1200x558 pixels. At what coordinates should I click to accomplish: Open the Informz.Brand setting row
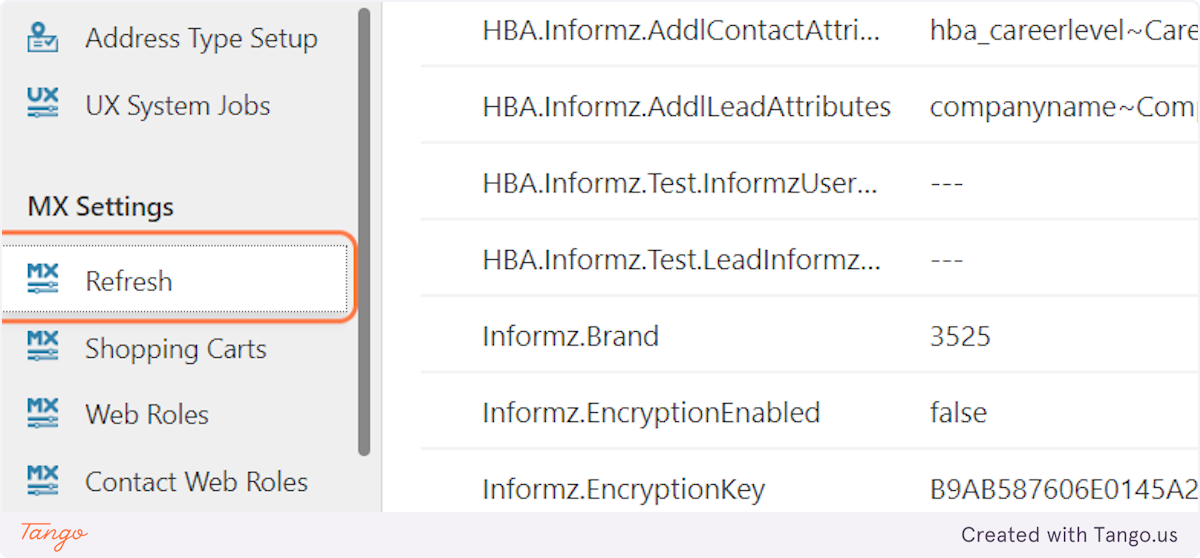point(570,336)
